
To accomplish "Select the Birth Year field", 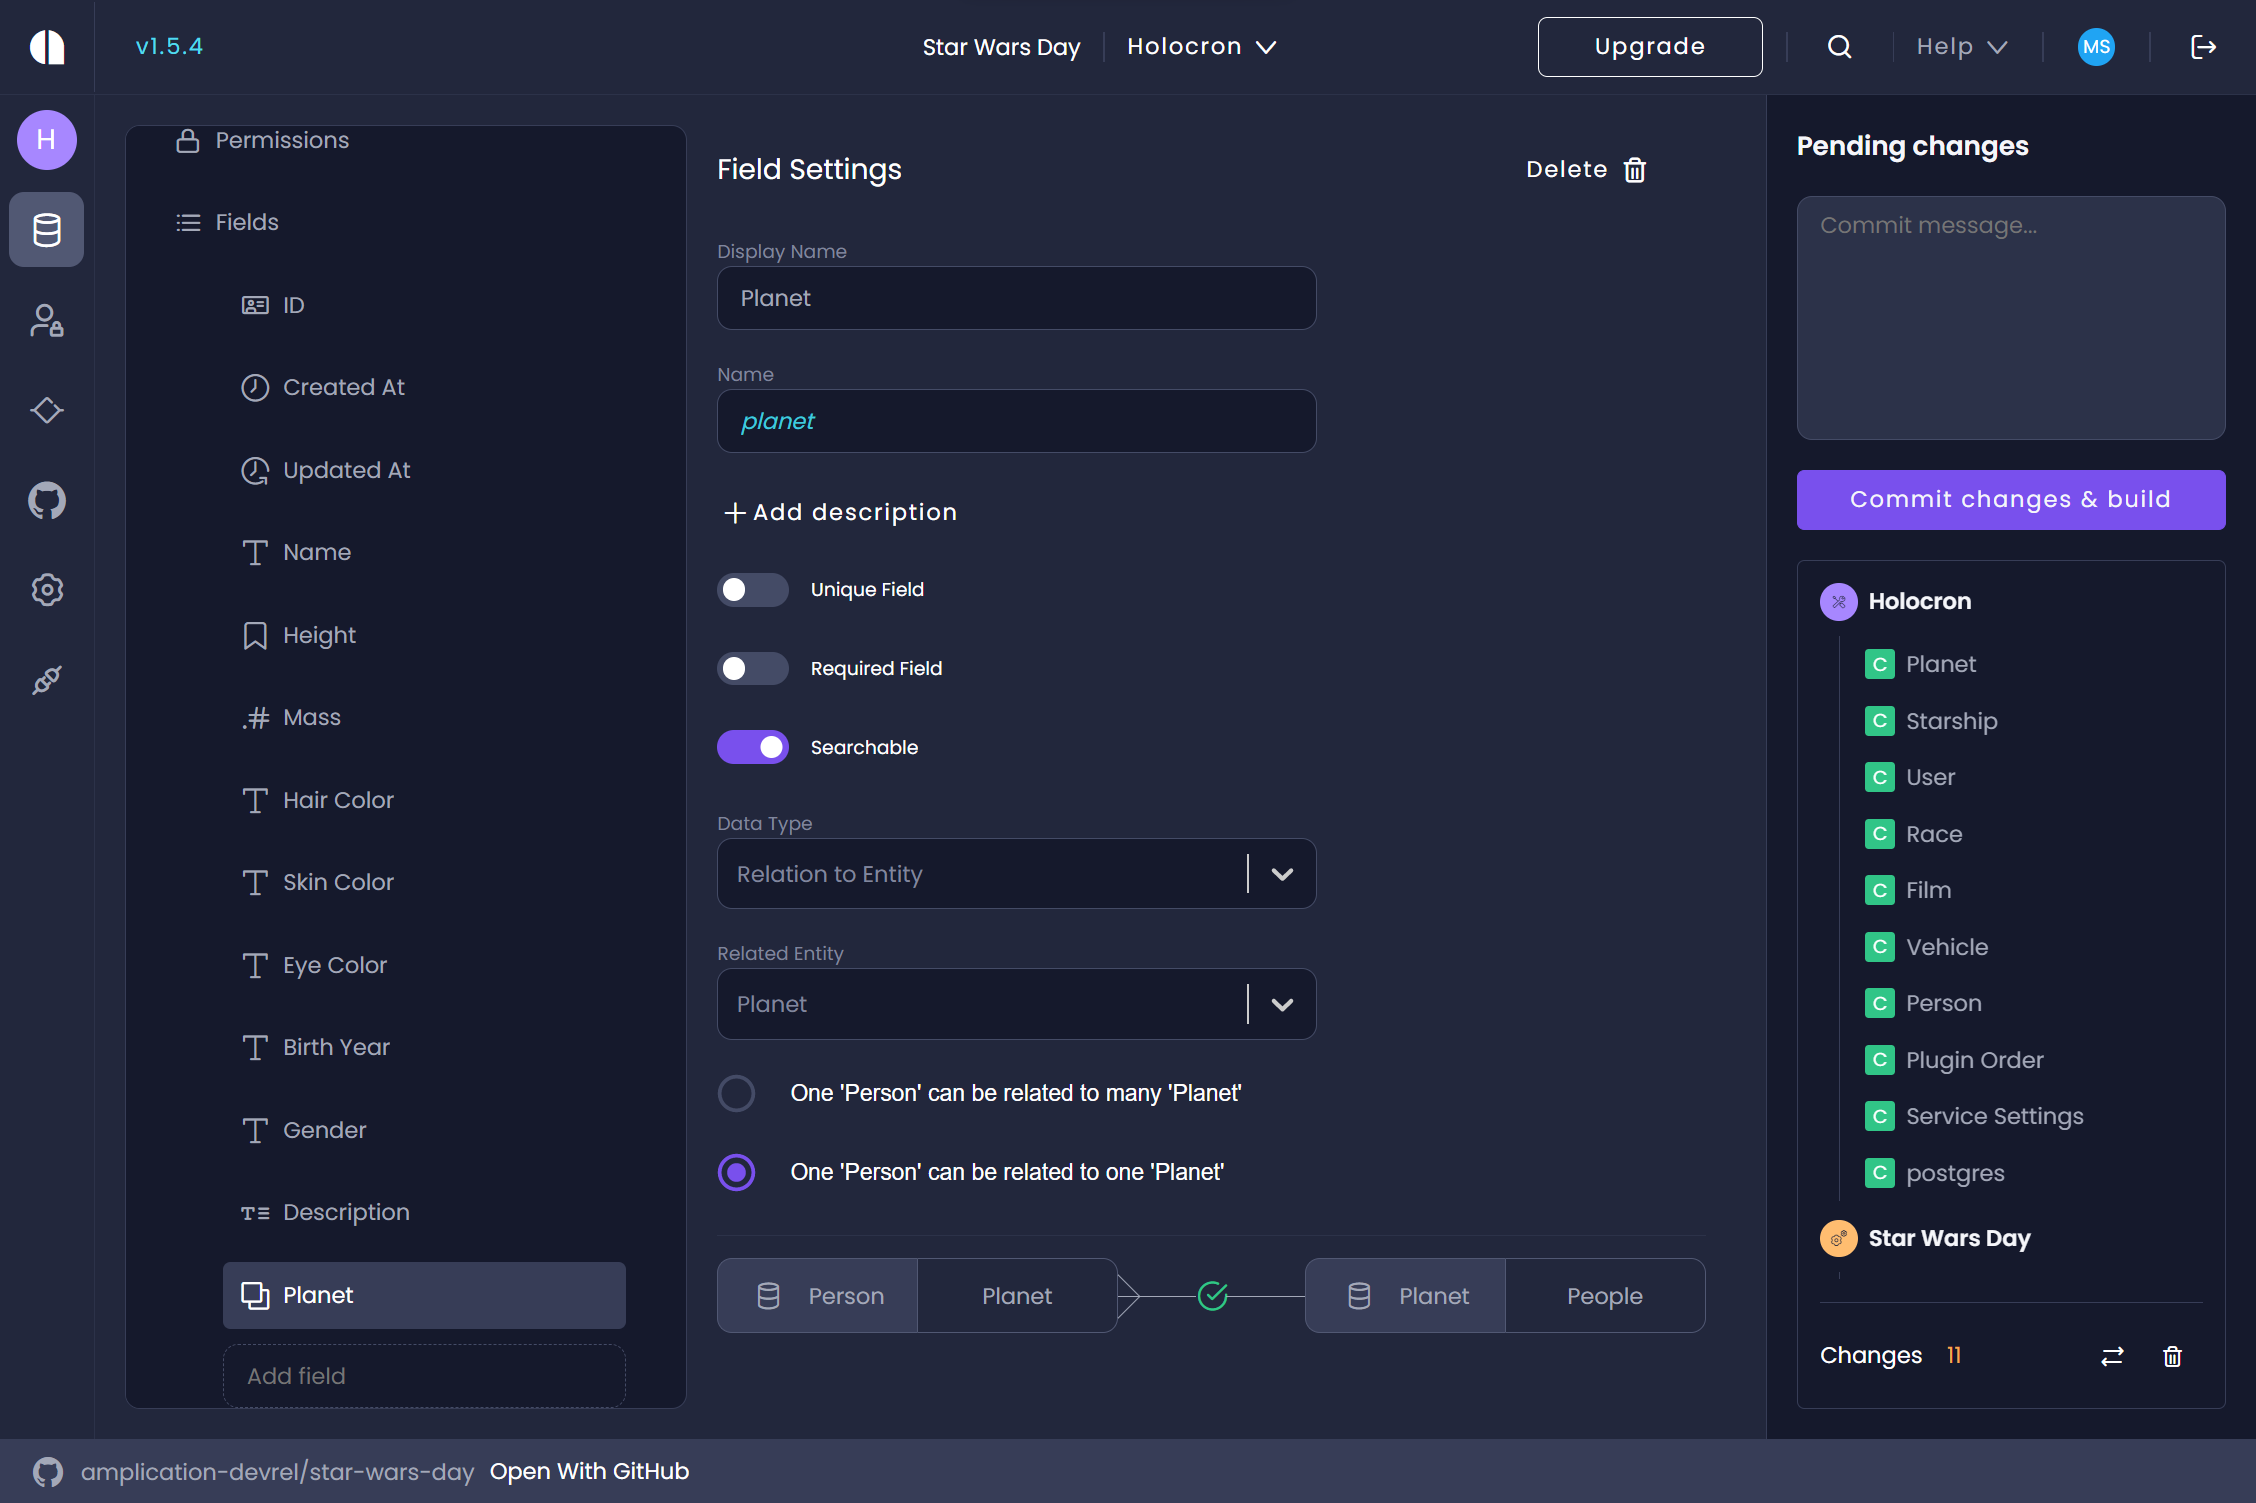I will click(424, 1048).
